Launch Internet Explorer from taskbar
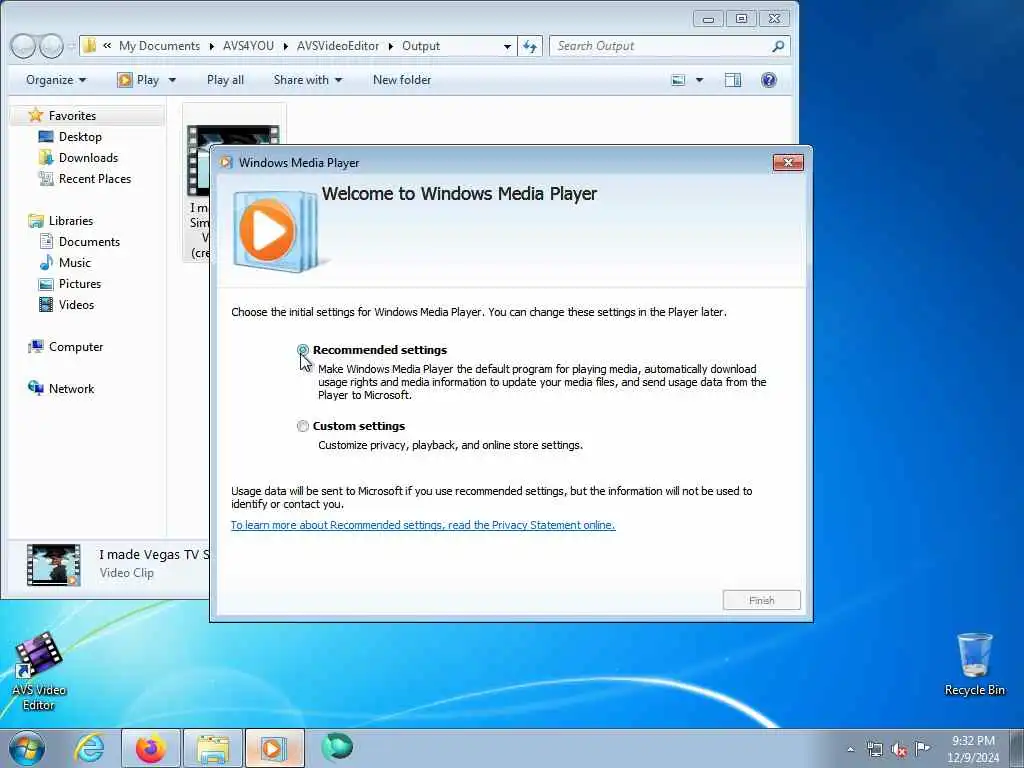 pyautogui.click(x=89, y=748)
